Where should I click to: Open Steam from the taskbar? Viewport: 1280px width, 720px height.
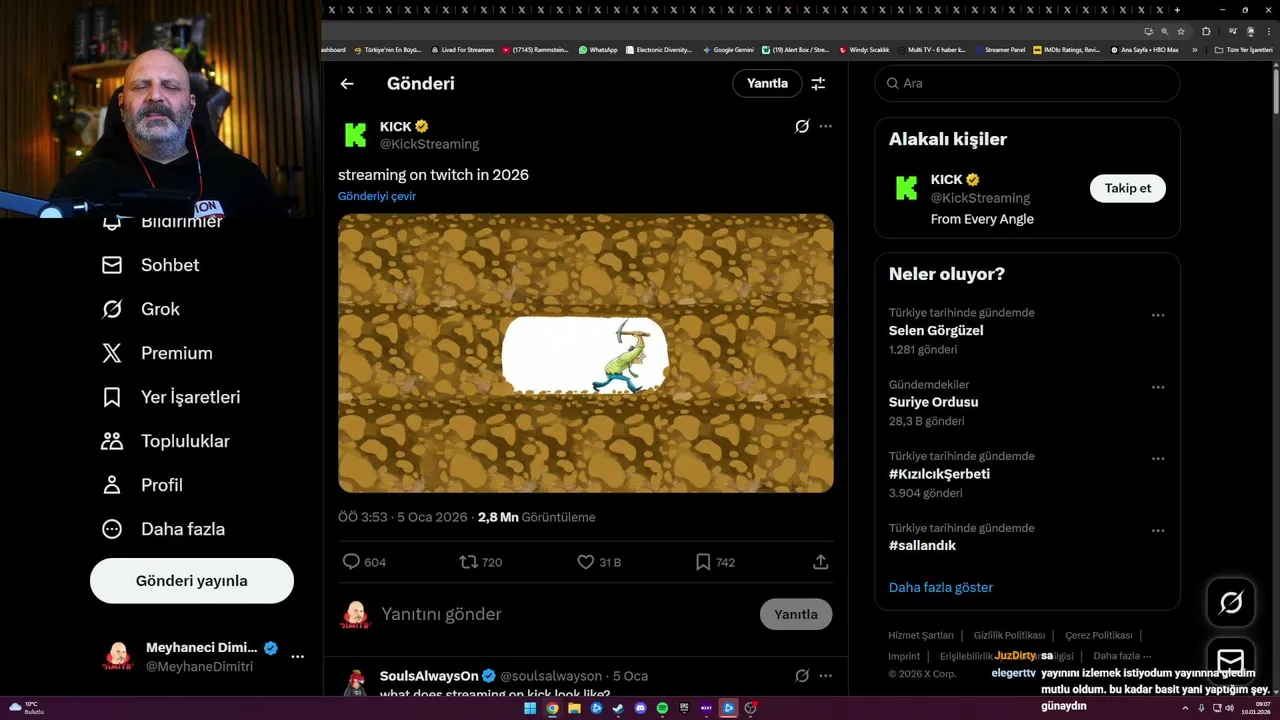point(618,708)
